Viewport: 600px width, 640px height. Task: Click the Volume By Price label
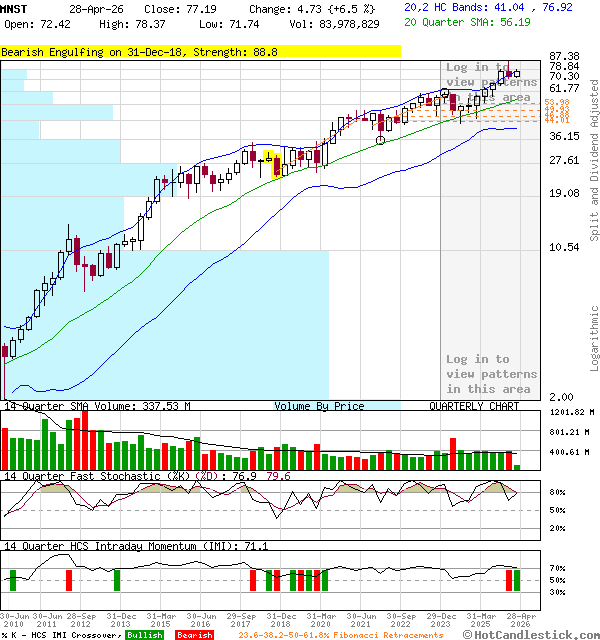319,406
